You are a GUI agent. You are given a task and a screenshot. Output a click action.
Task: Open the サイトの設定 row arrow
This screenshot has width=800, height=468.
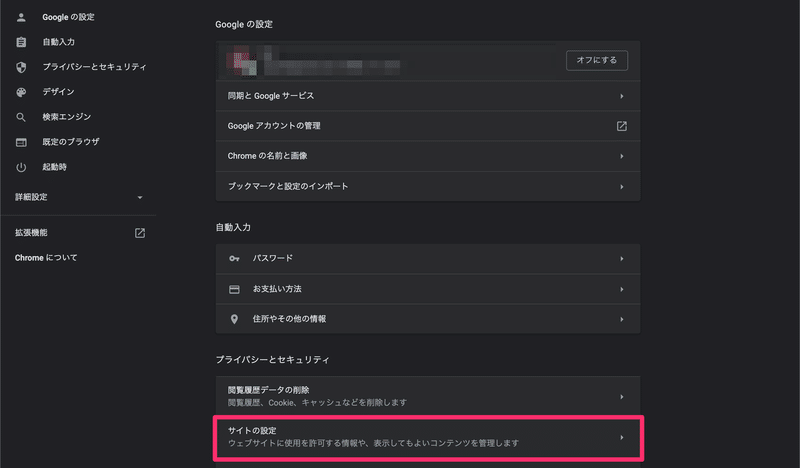(621, 438)
